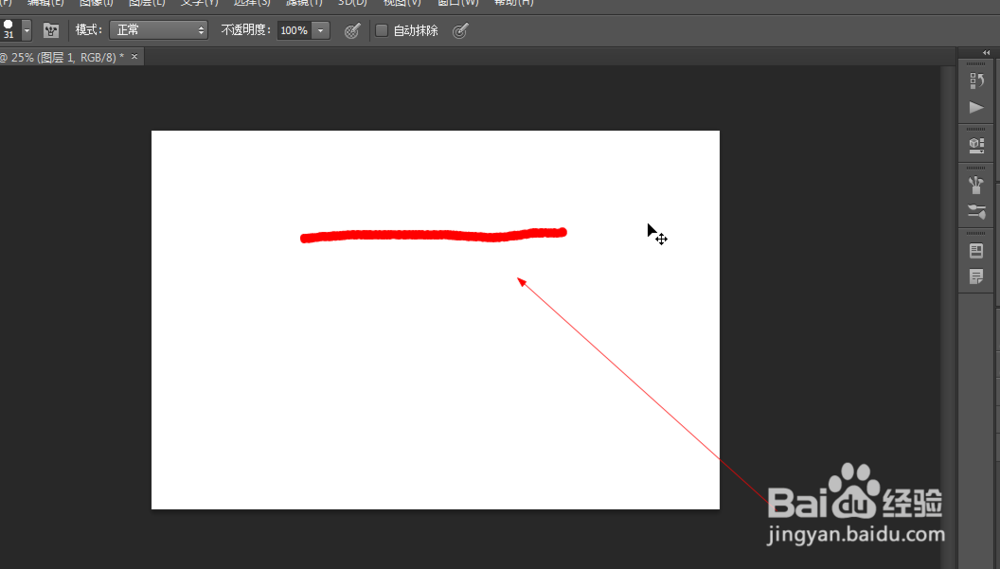This screenshot has width=1000, height=569.
Task: Enable the 自动抹除 checkbox
Action: (x=381, y=30)
